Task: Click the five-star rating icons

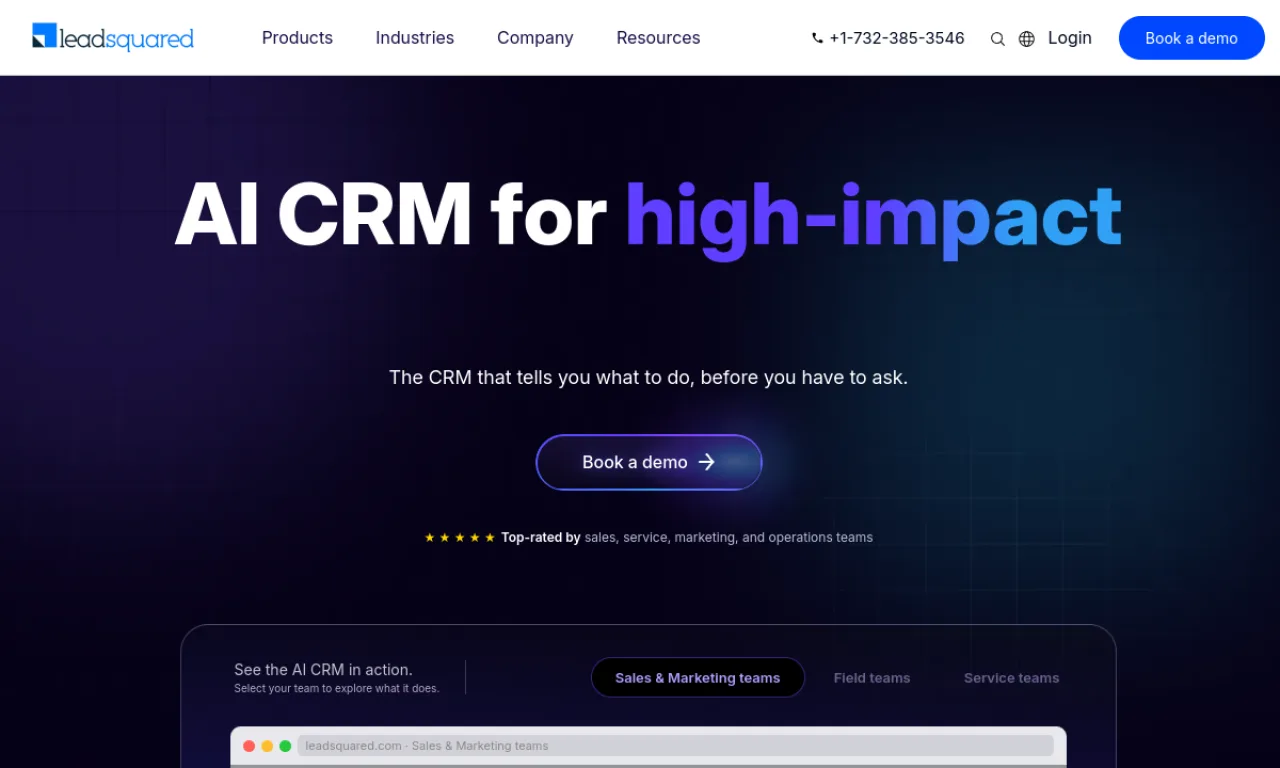Action: (460, 538)
